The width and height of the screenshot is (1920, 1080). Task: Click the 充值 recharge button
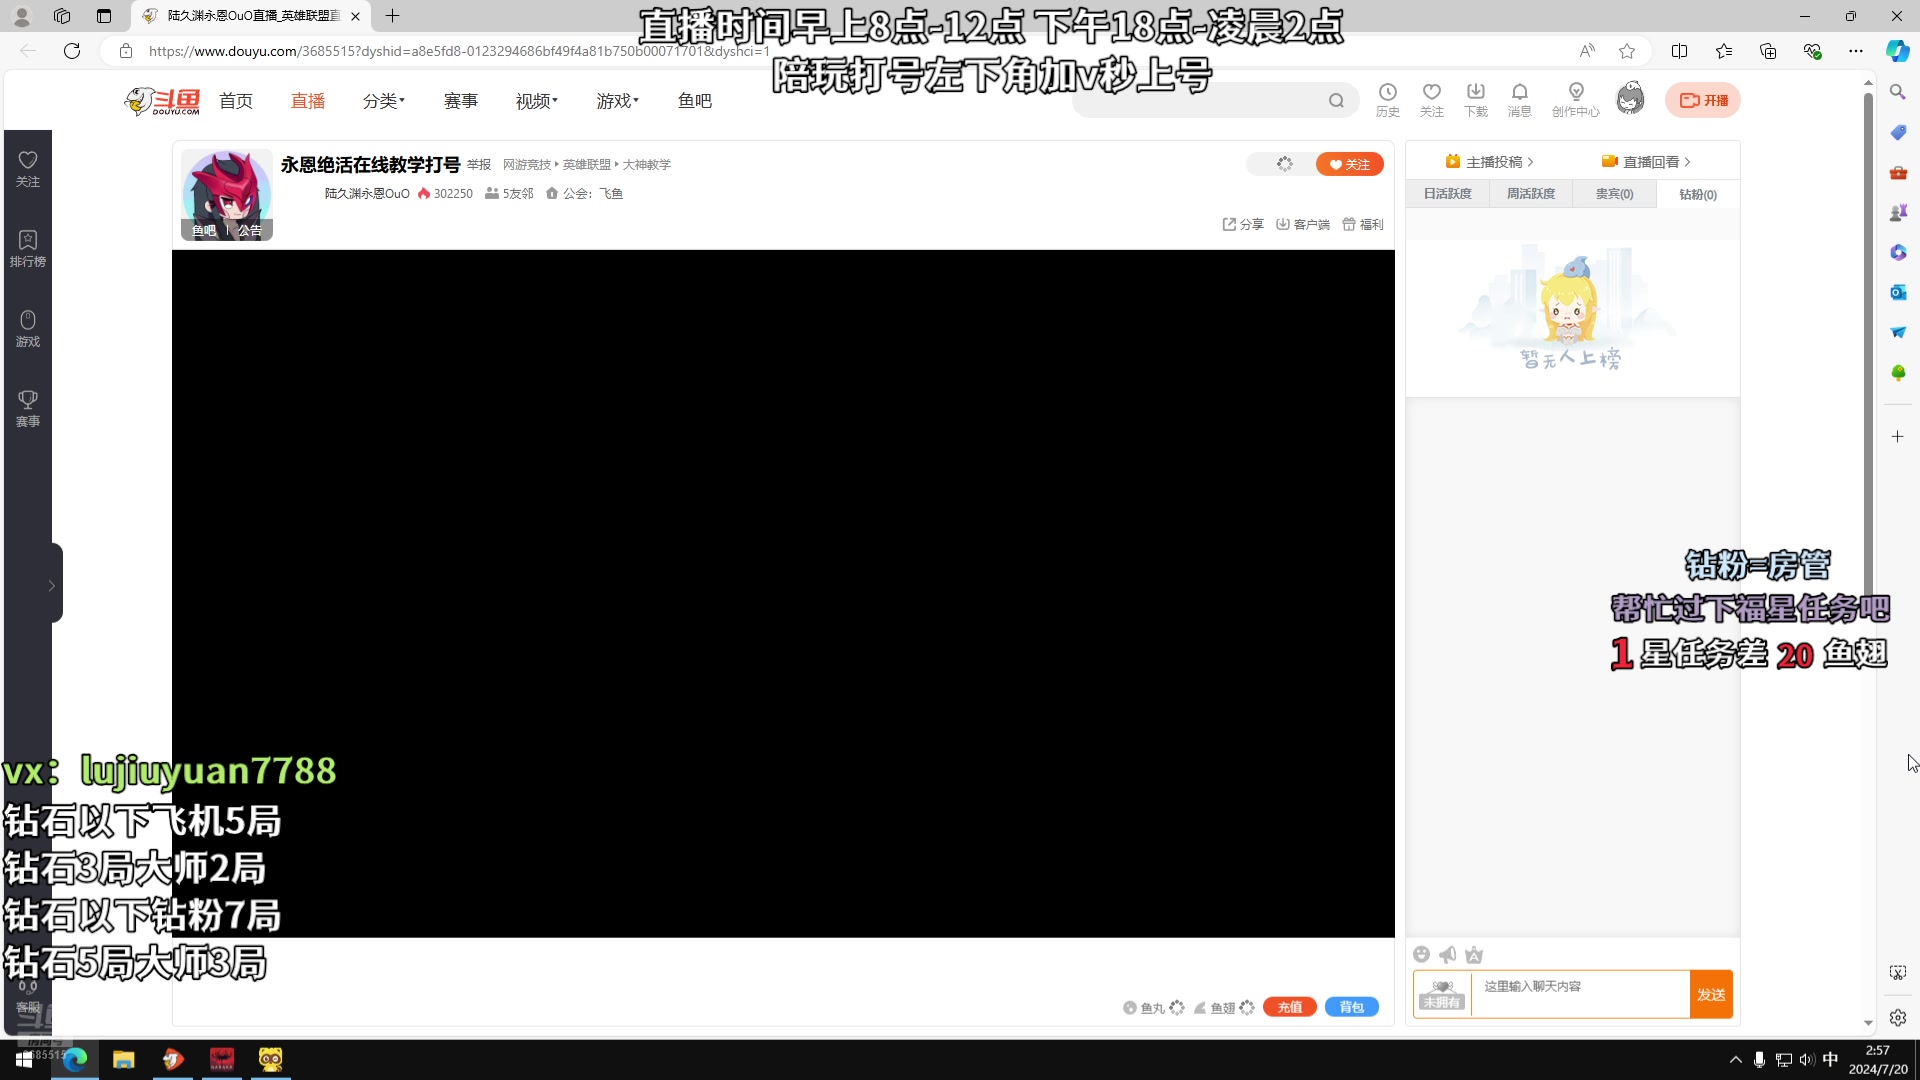coord(1290,1007)
